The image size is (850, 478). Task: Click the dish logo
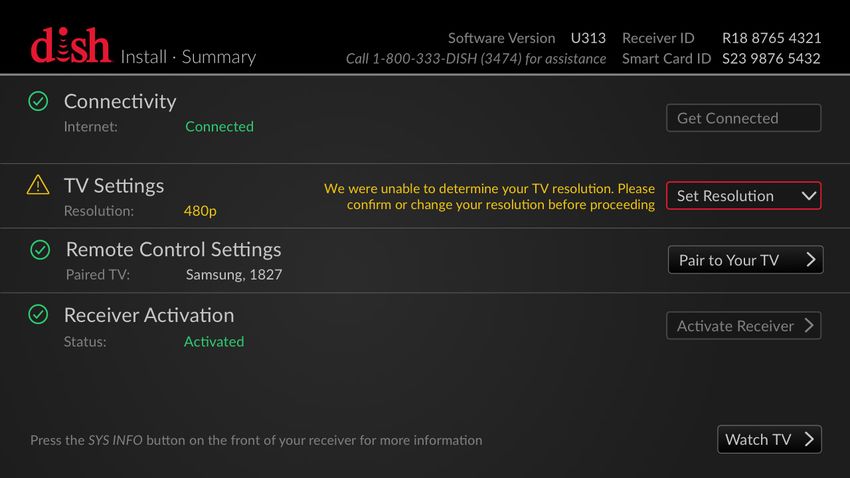[x=70, y=46]
